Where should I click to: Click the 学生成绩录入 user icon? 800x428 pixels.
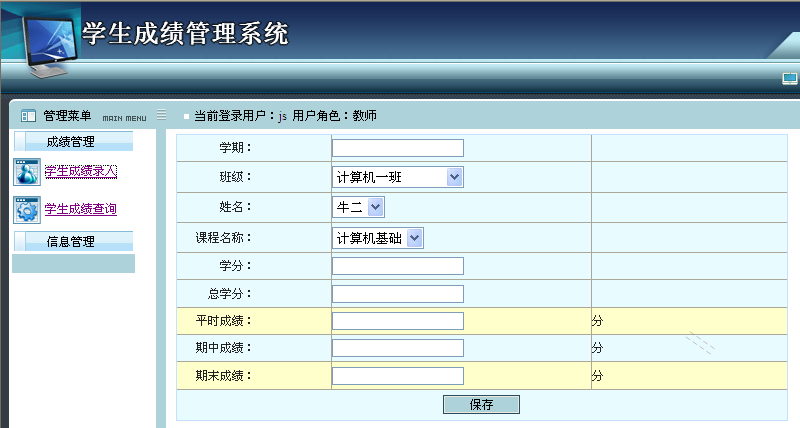point(27,171)
